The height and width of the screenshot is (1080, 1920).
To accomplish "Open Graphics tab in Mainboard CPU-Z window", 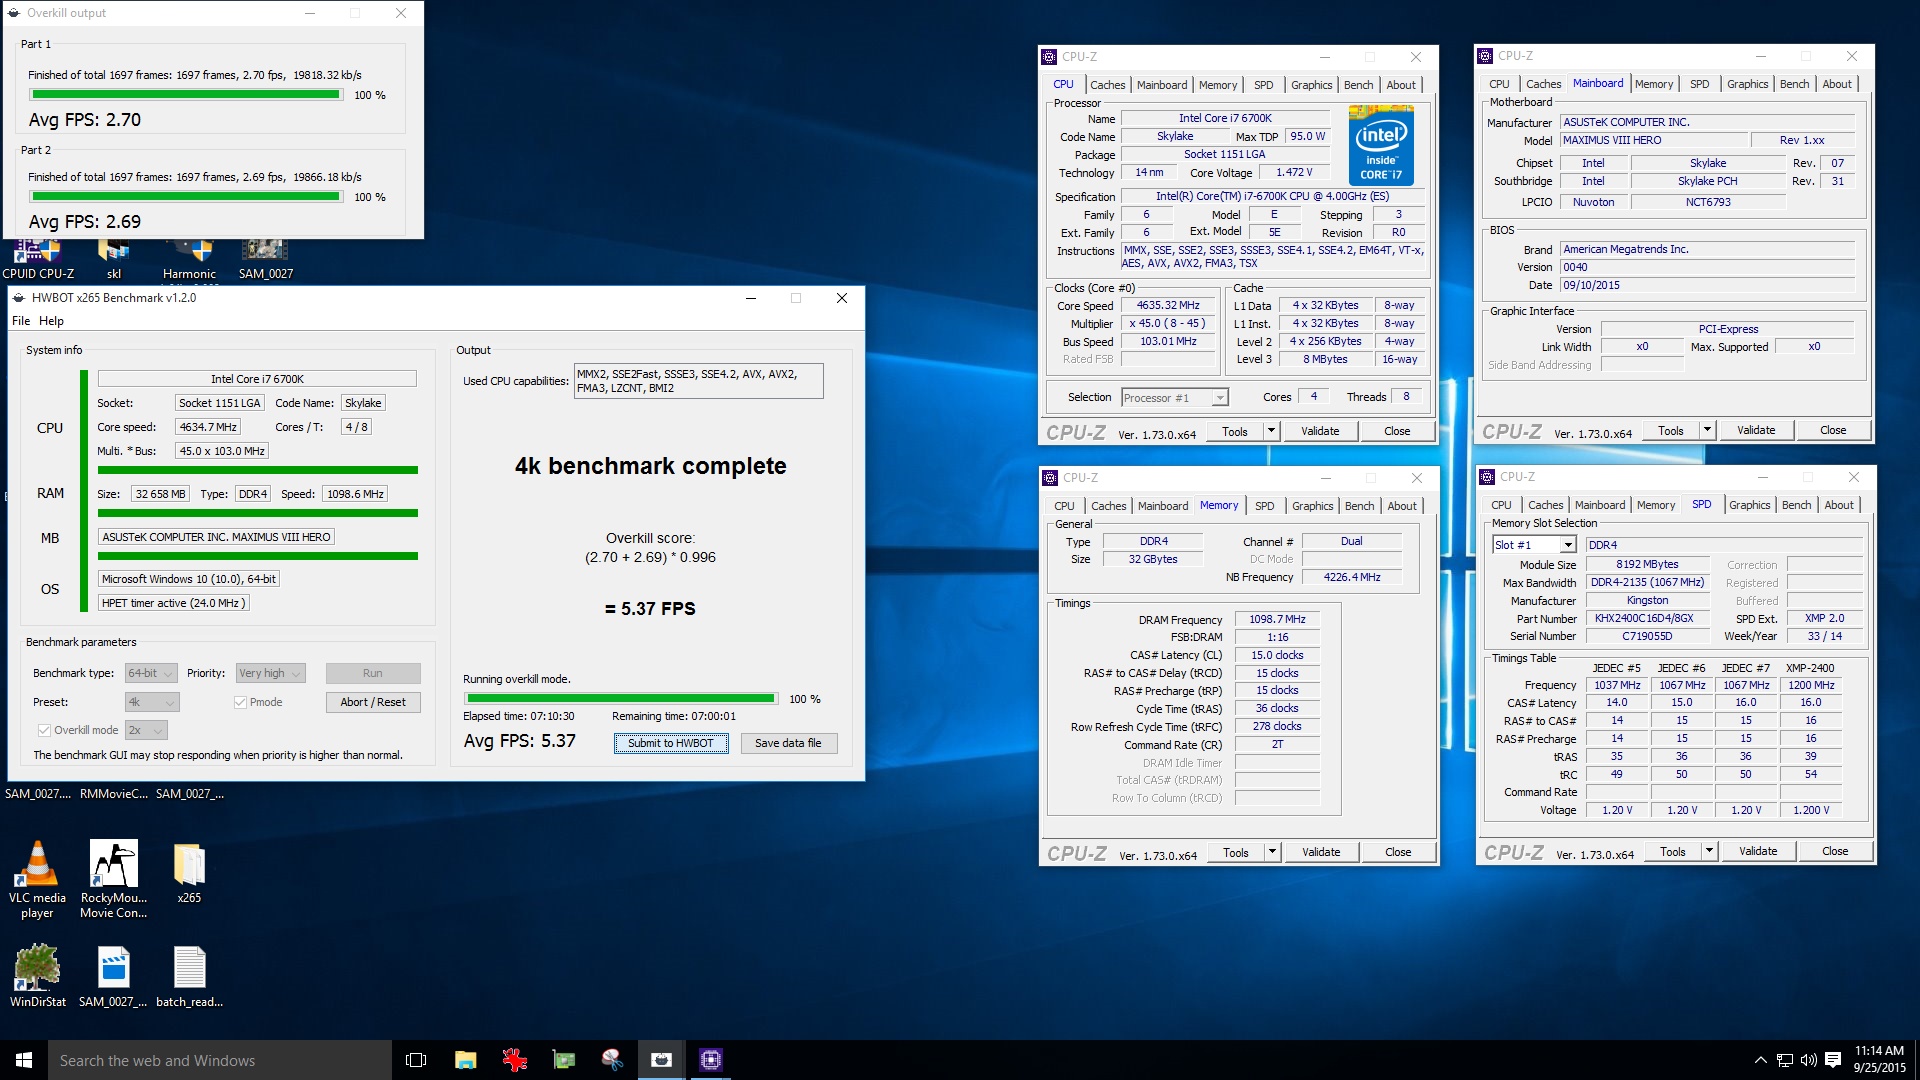I will click(1747, 84).
